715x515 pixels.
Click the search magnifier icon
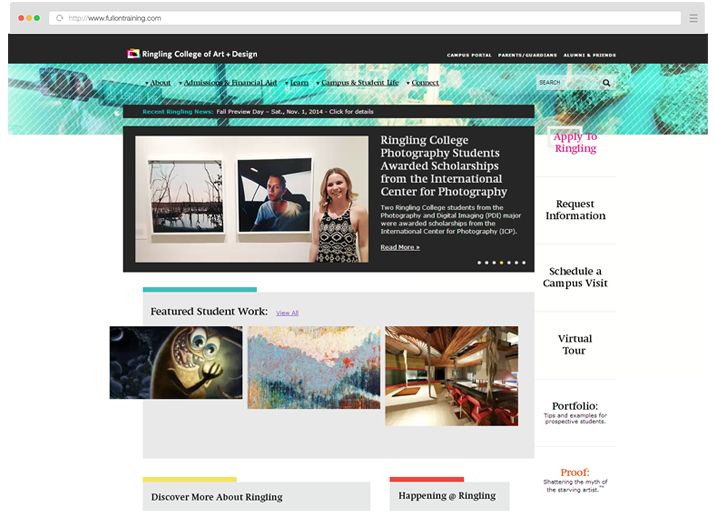pos(606,83)
